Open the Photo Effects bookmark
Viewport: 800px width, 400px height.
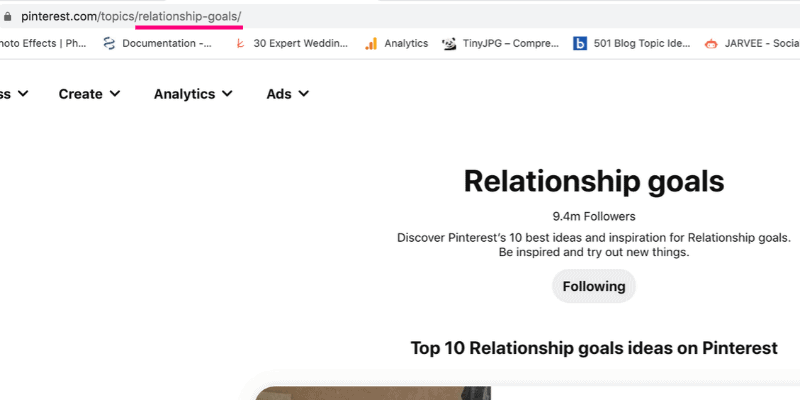click(x=43, y=43)
